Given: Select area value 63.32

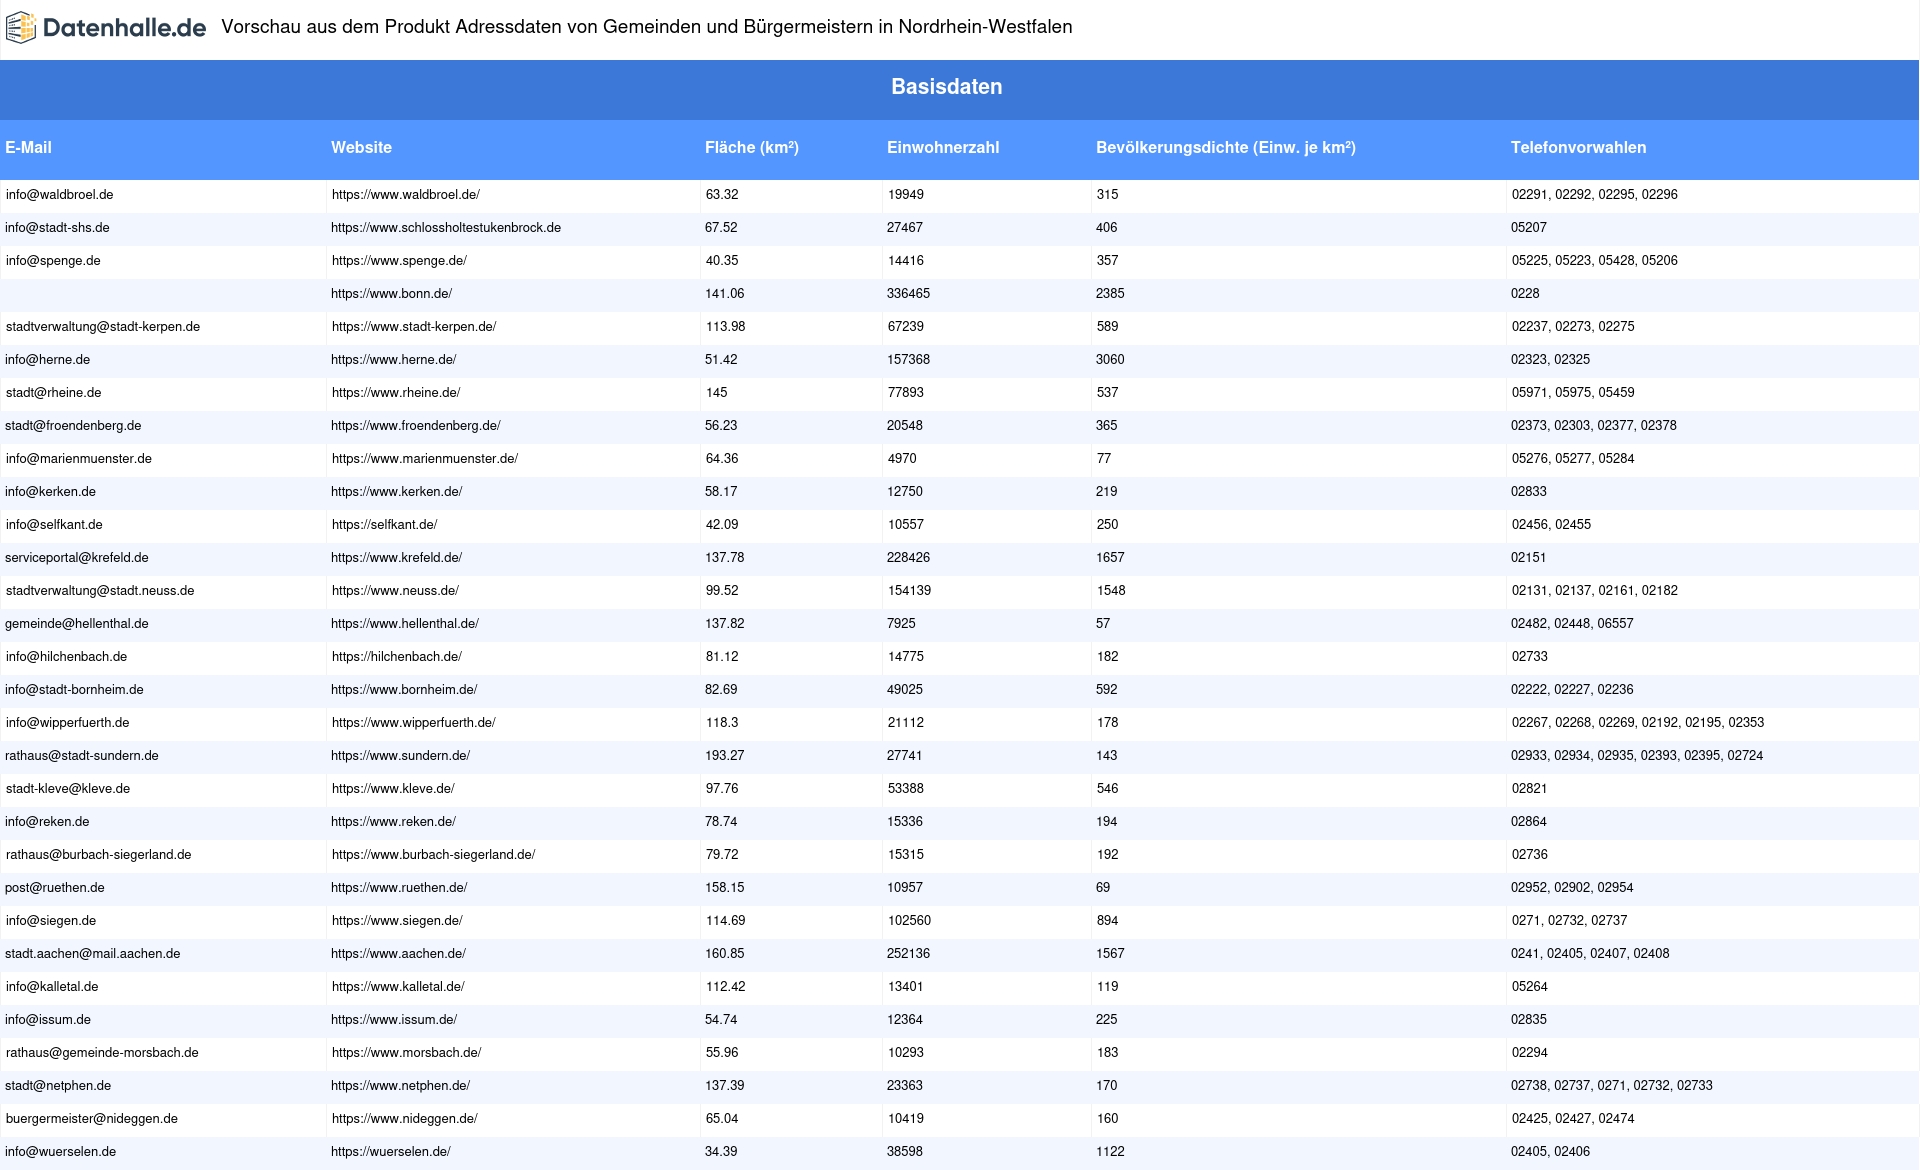Looking at the screenshot, I should 722,195.
